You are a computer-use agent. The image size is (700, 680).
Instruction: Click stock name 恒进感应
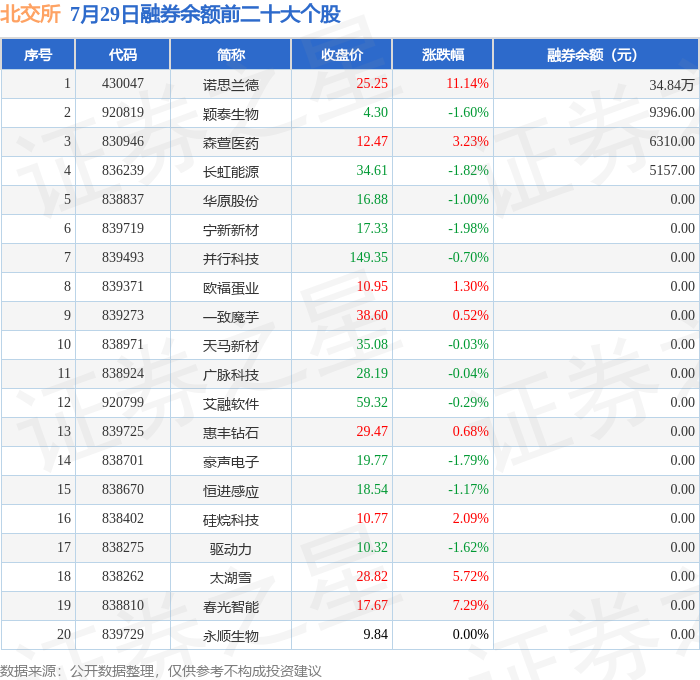coord(231,491)
